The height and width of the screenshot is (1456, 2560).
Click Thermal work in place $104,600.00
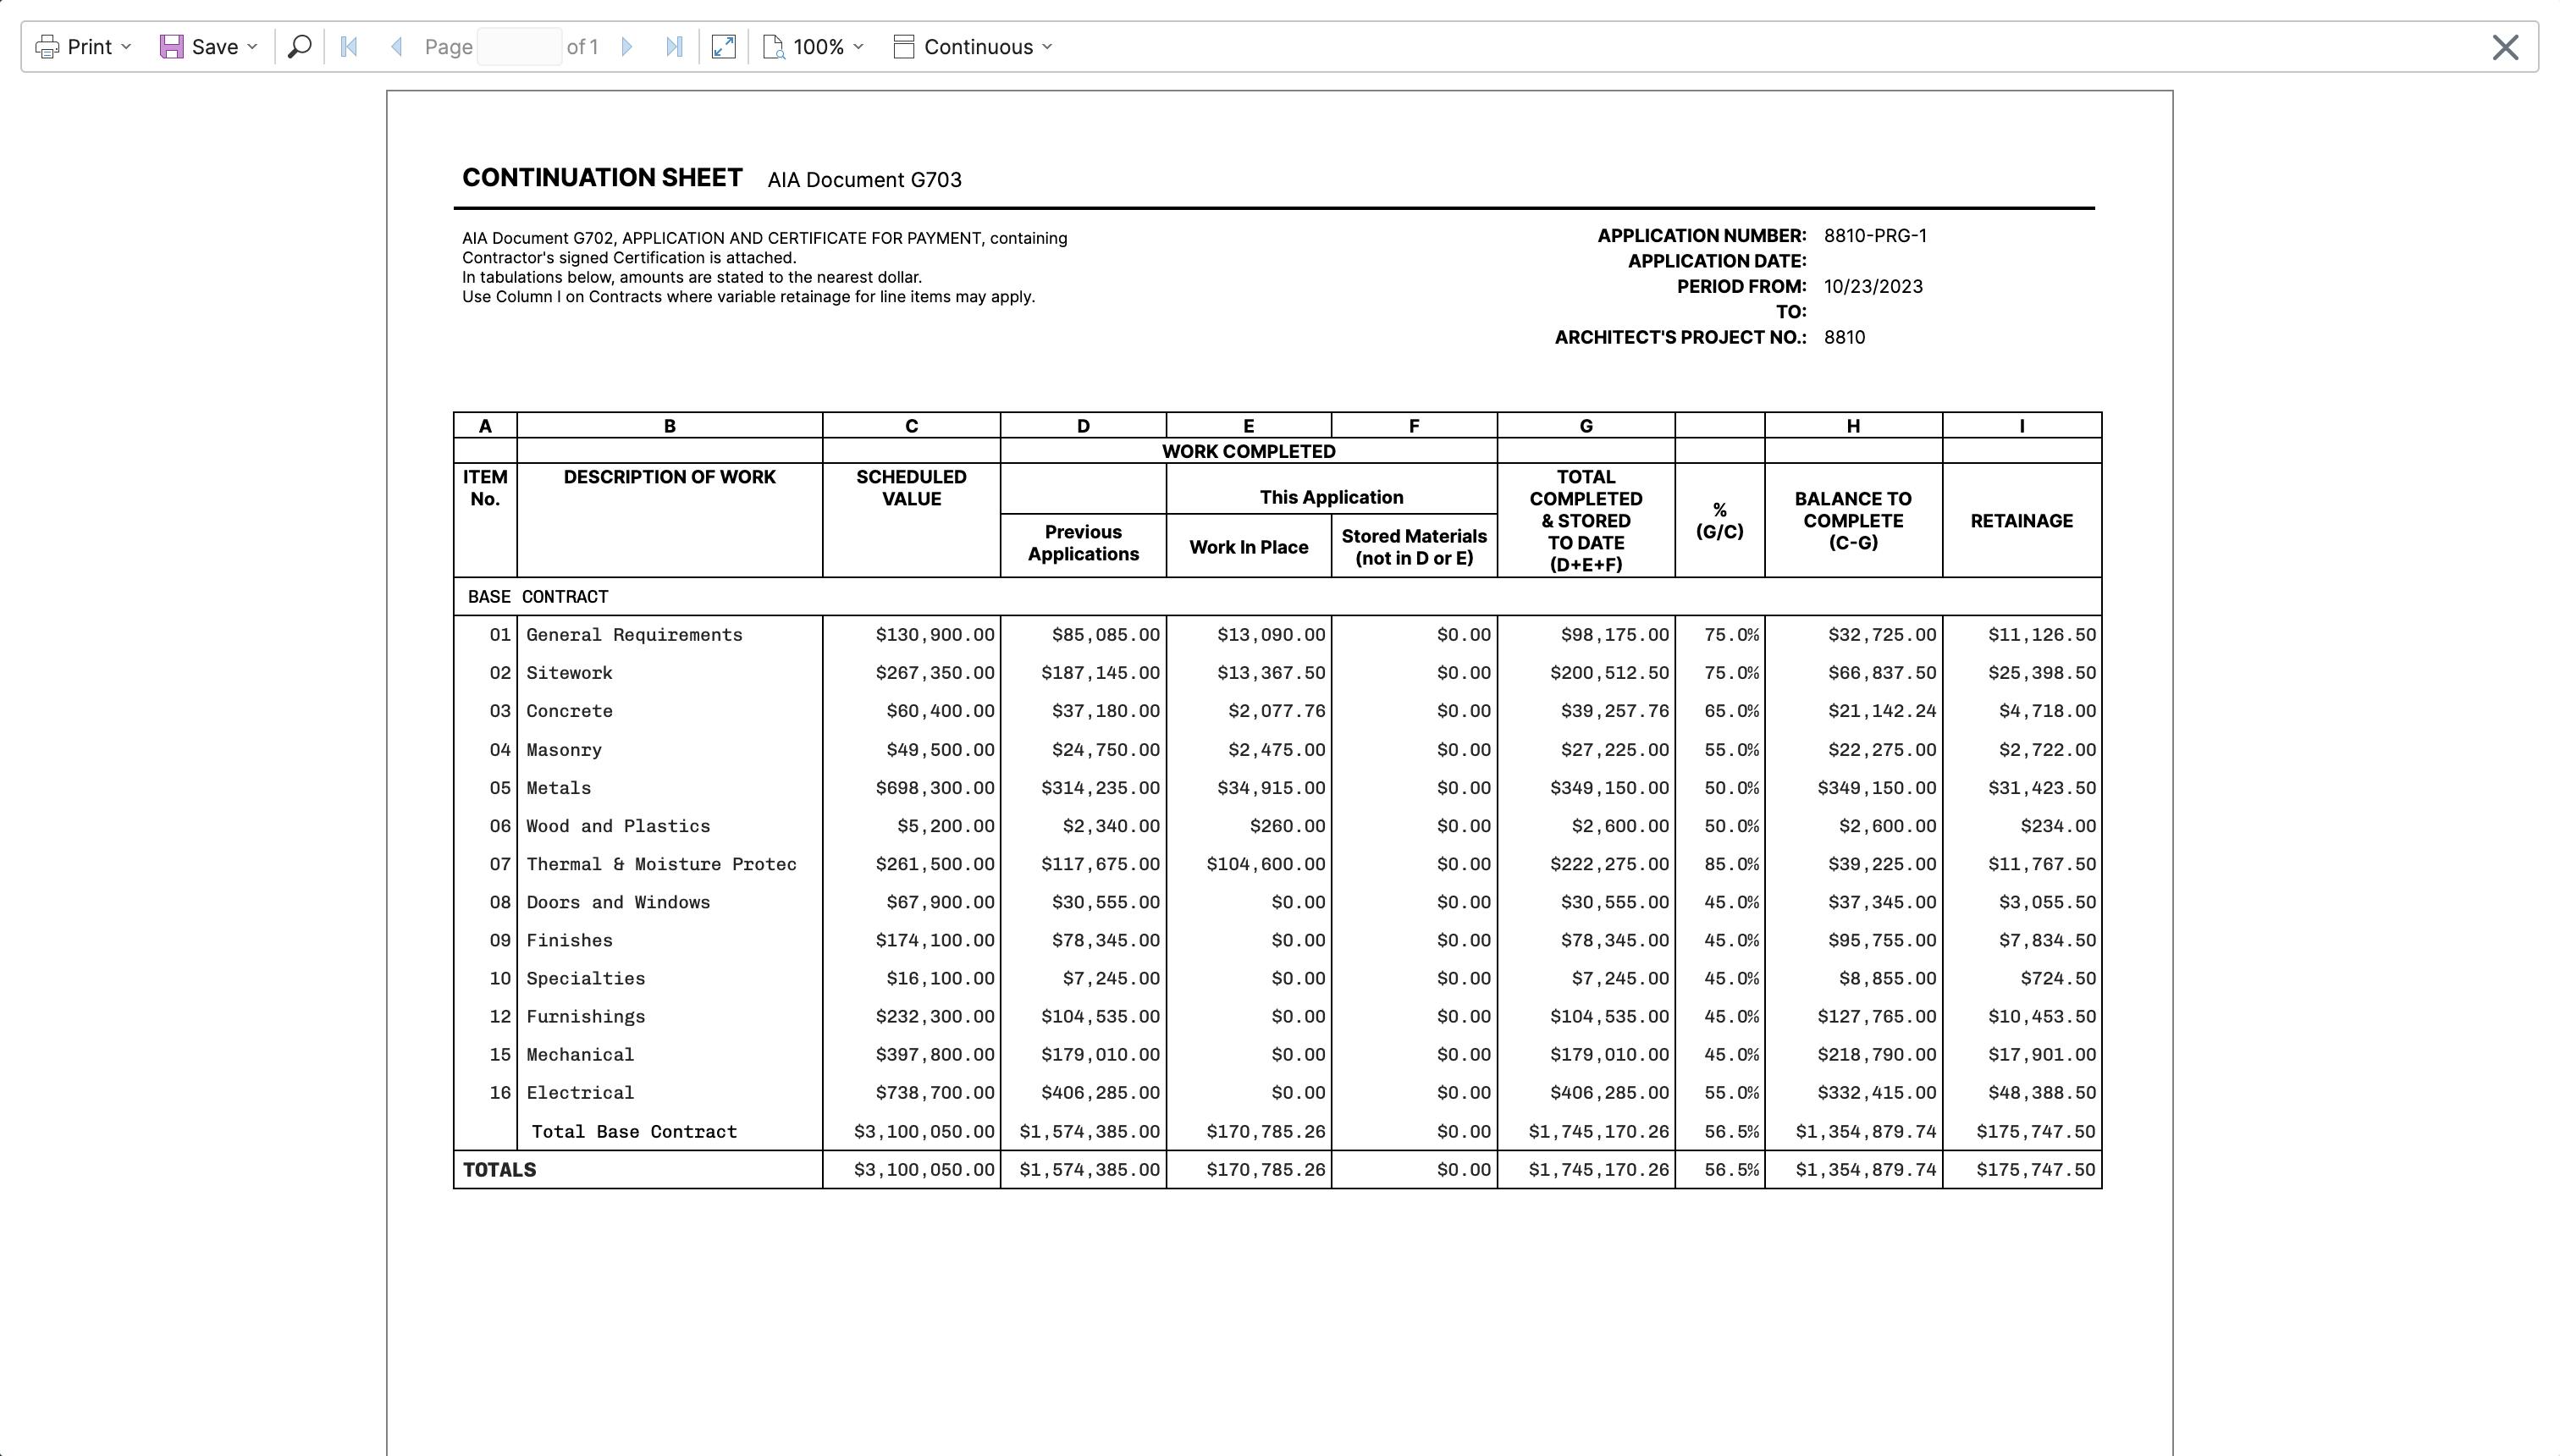(x=1266, y=864)
